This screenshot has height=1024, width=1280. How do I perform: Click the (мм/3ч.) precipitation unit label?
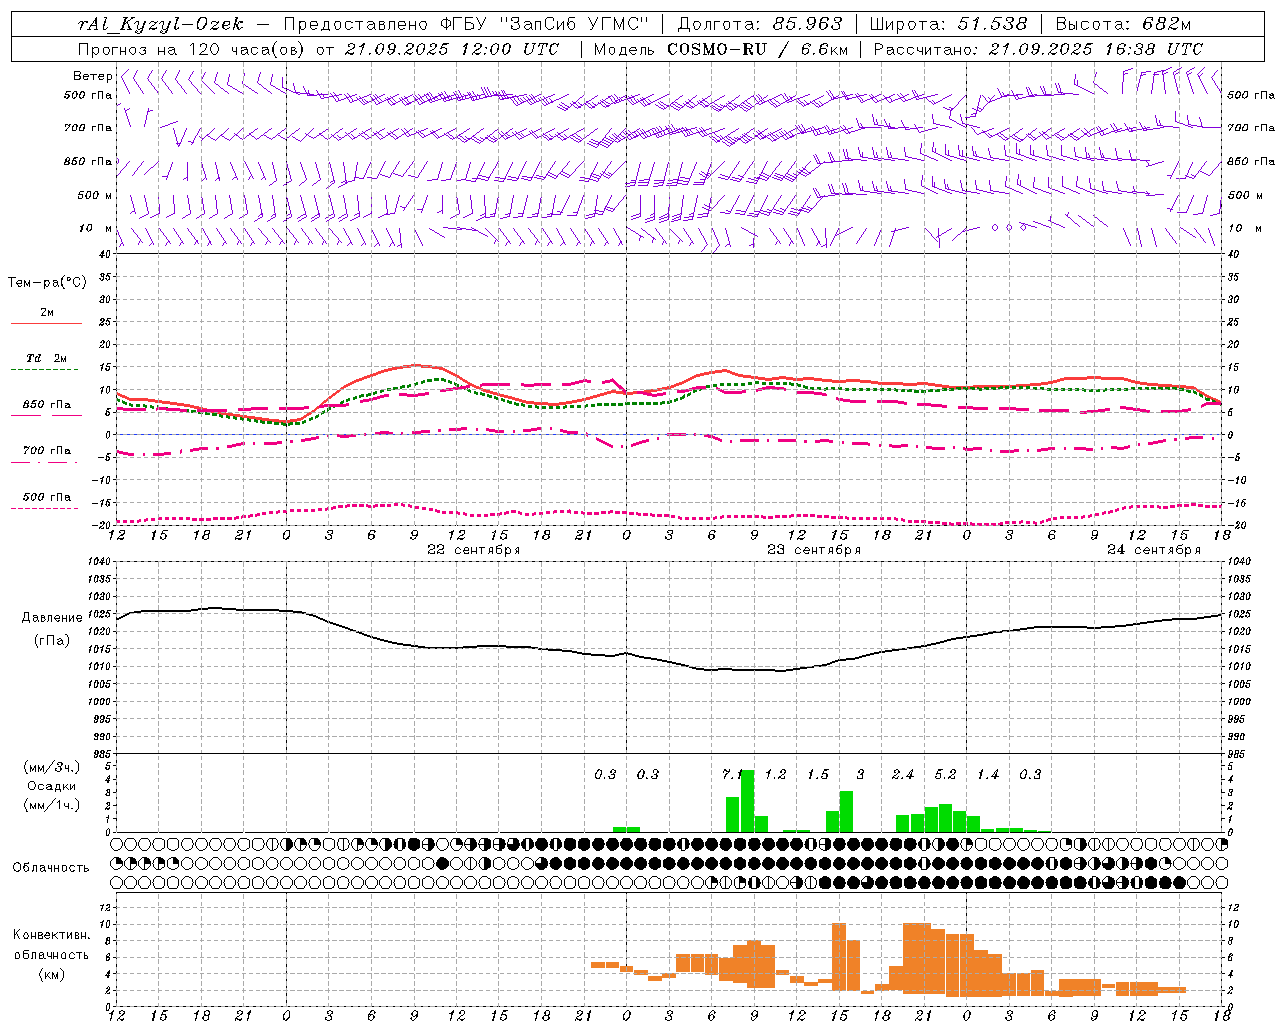click(52, 767)
